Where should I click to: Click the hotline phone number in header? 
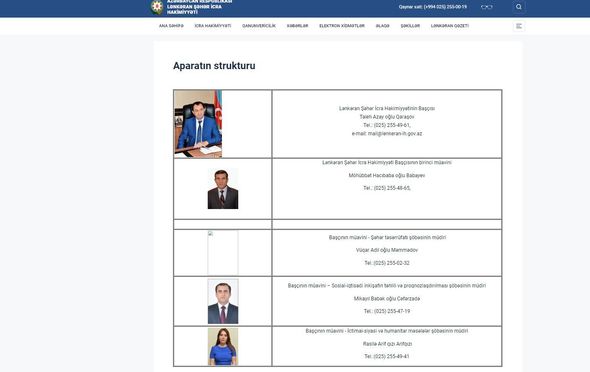pyautogui.click(x=445, y=7)
